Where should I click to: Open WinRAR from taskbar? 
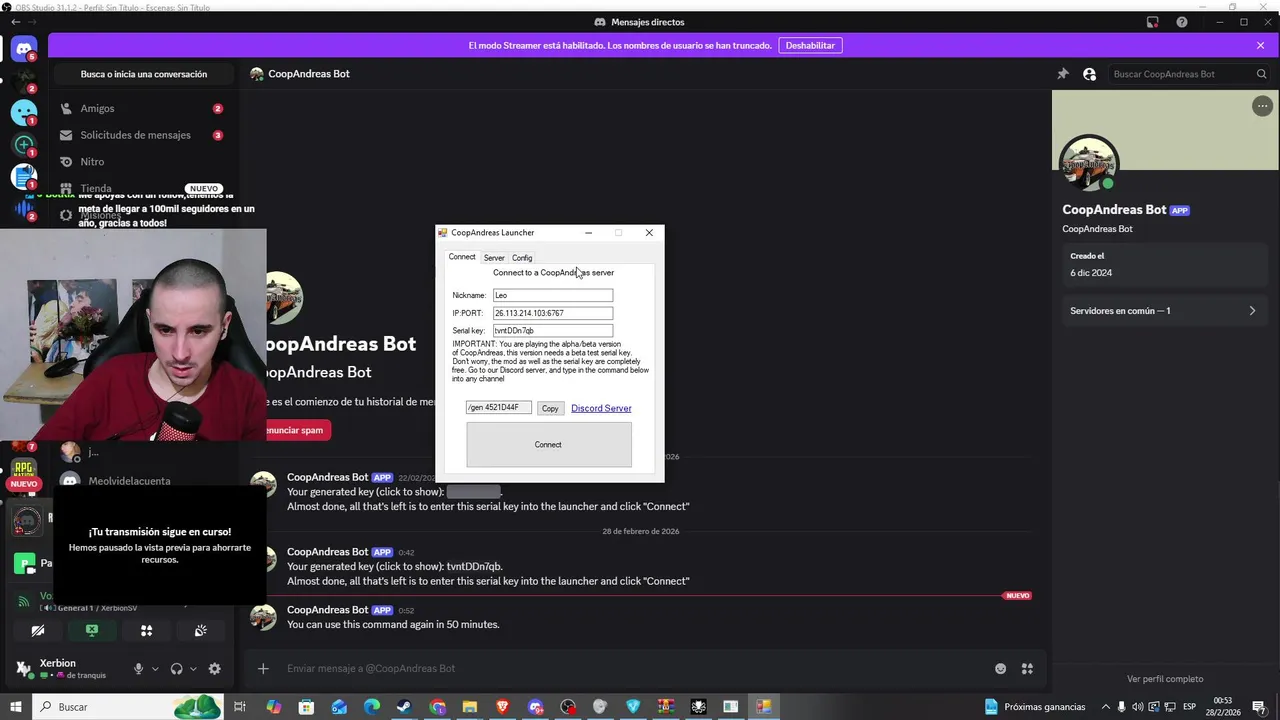(665, 707)
